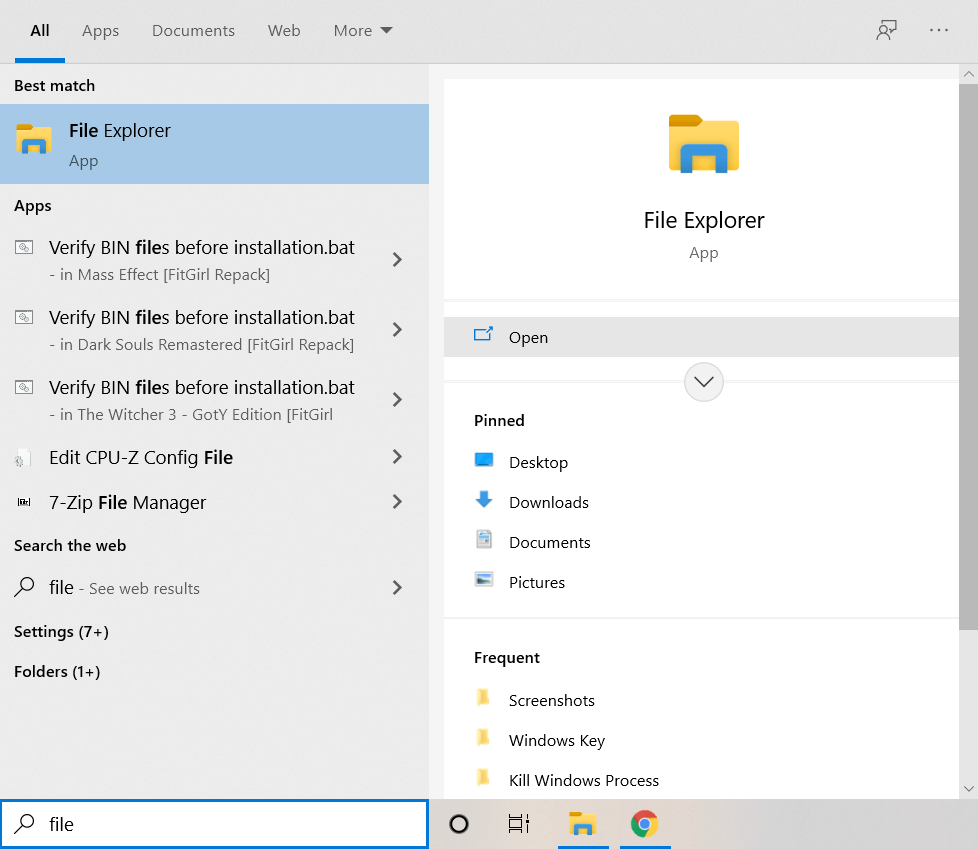Click Open to launch File Explorer
The height and width of the screenshot is (849, 978).
[x=528, y=337]
